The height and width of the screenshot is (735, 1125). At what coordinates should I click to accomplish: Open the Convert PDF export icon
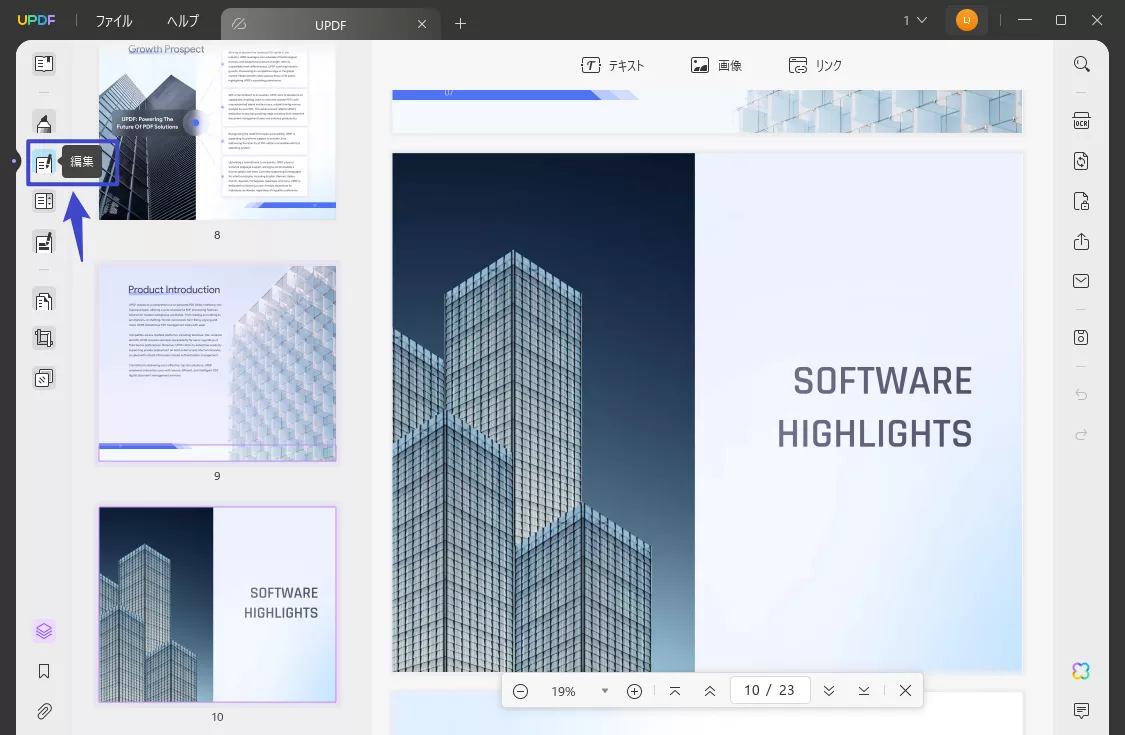[1081, 161]
